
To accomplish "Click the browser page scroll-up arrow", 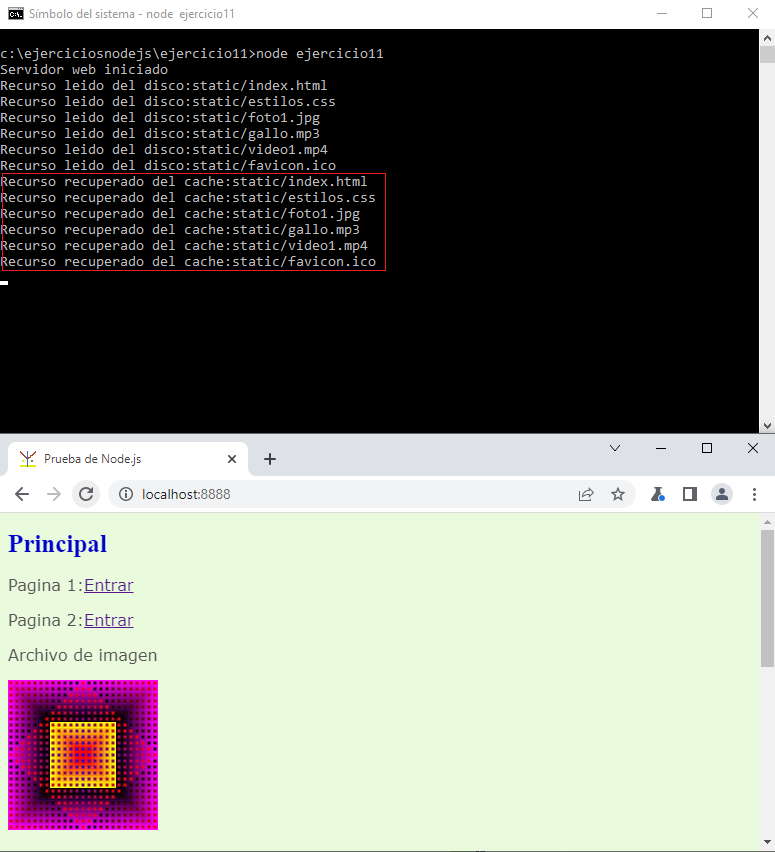I will (x=767, y=523).
